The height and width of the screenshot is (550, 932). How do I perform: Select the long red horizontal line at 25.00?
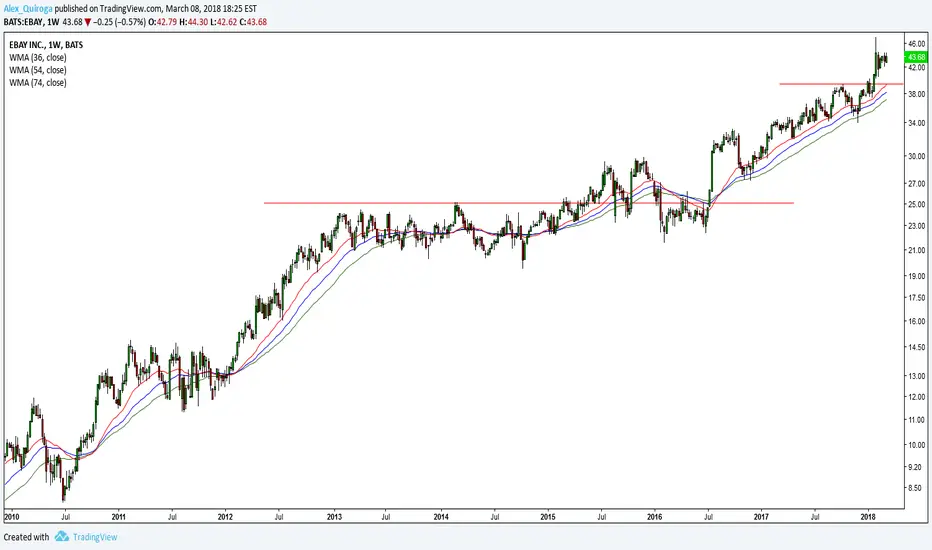529,203
